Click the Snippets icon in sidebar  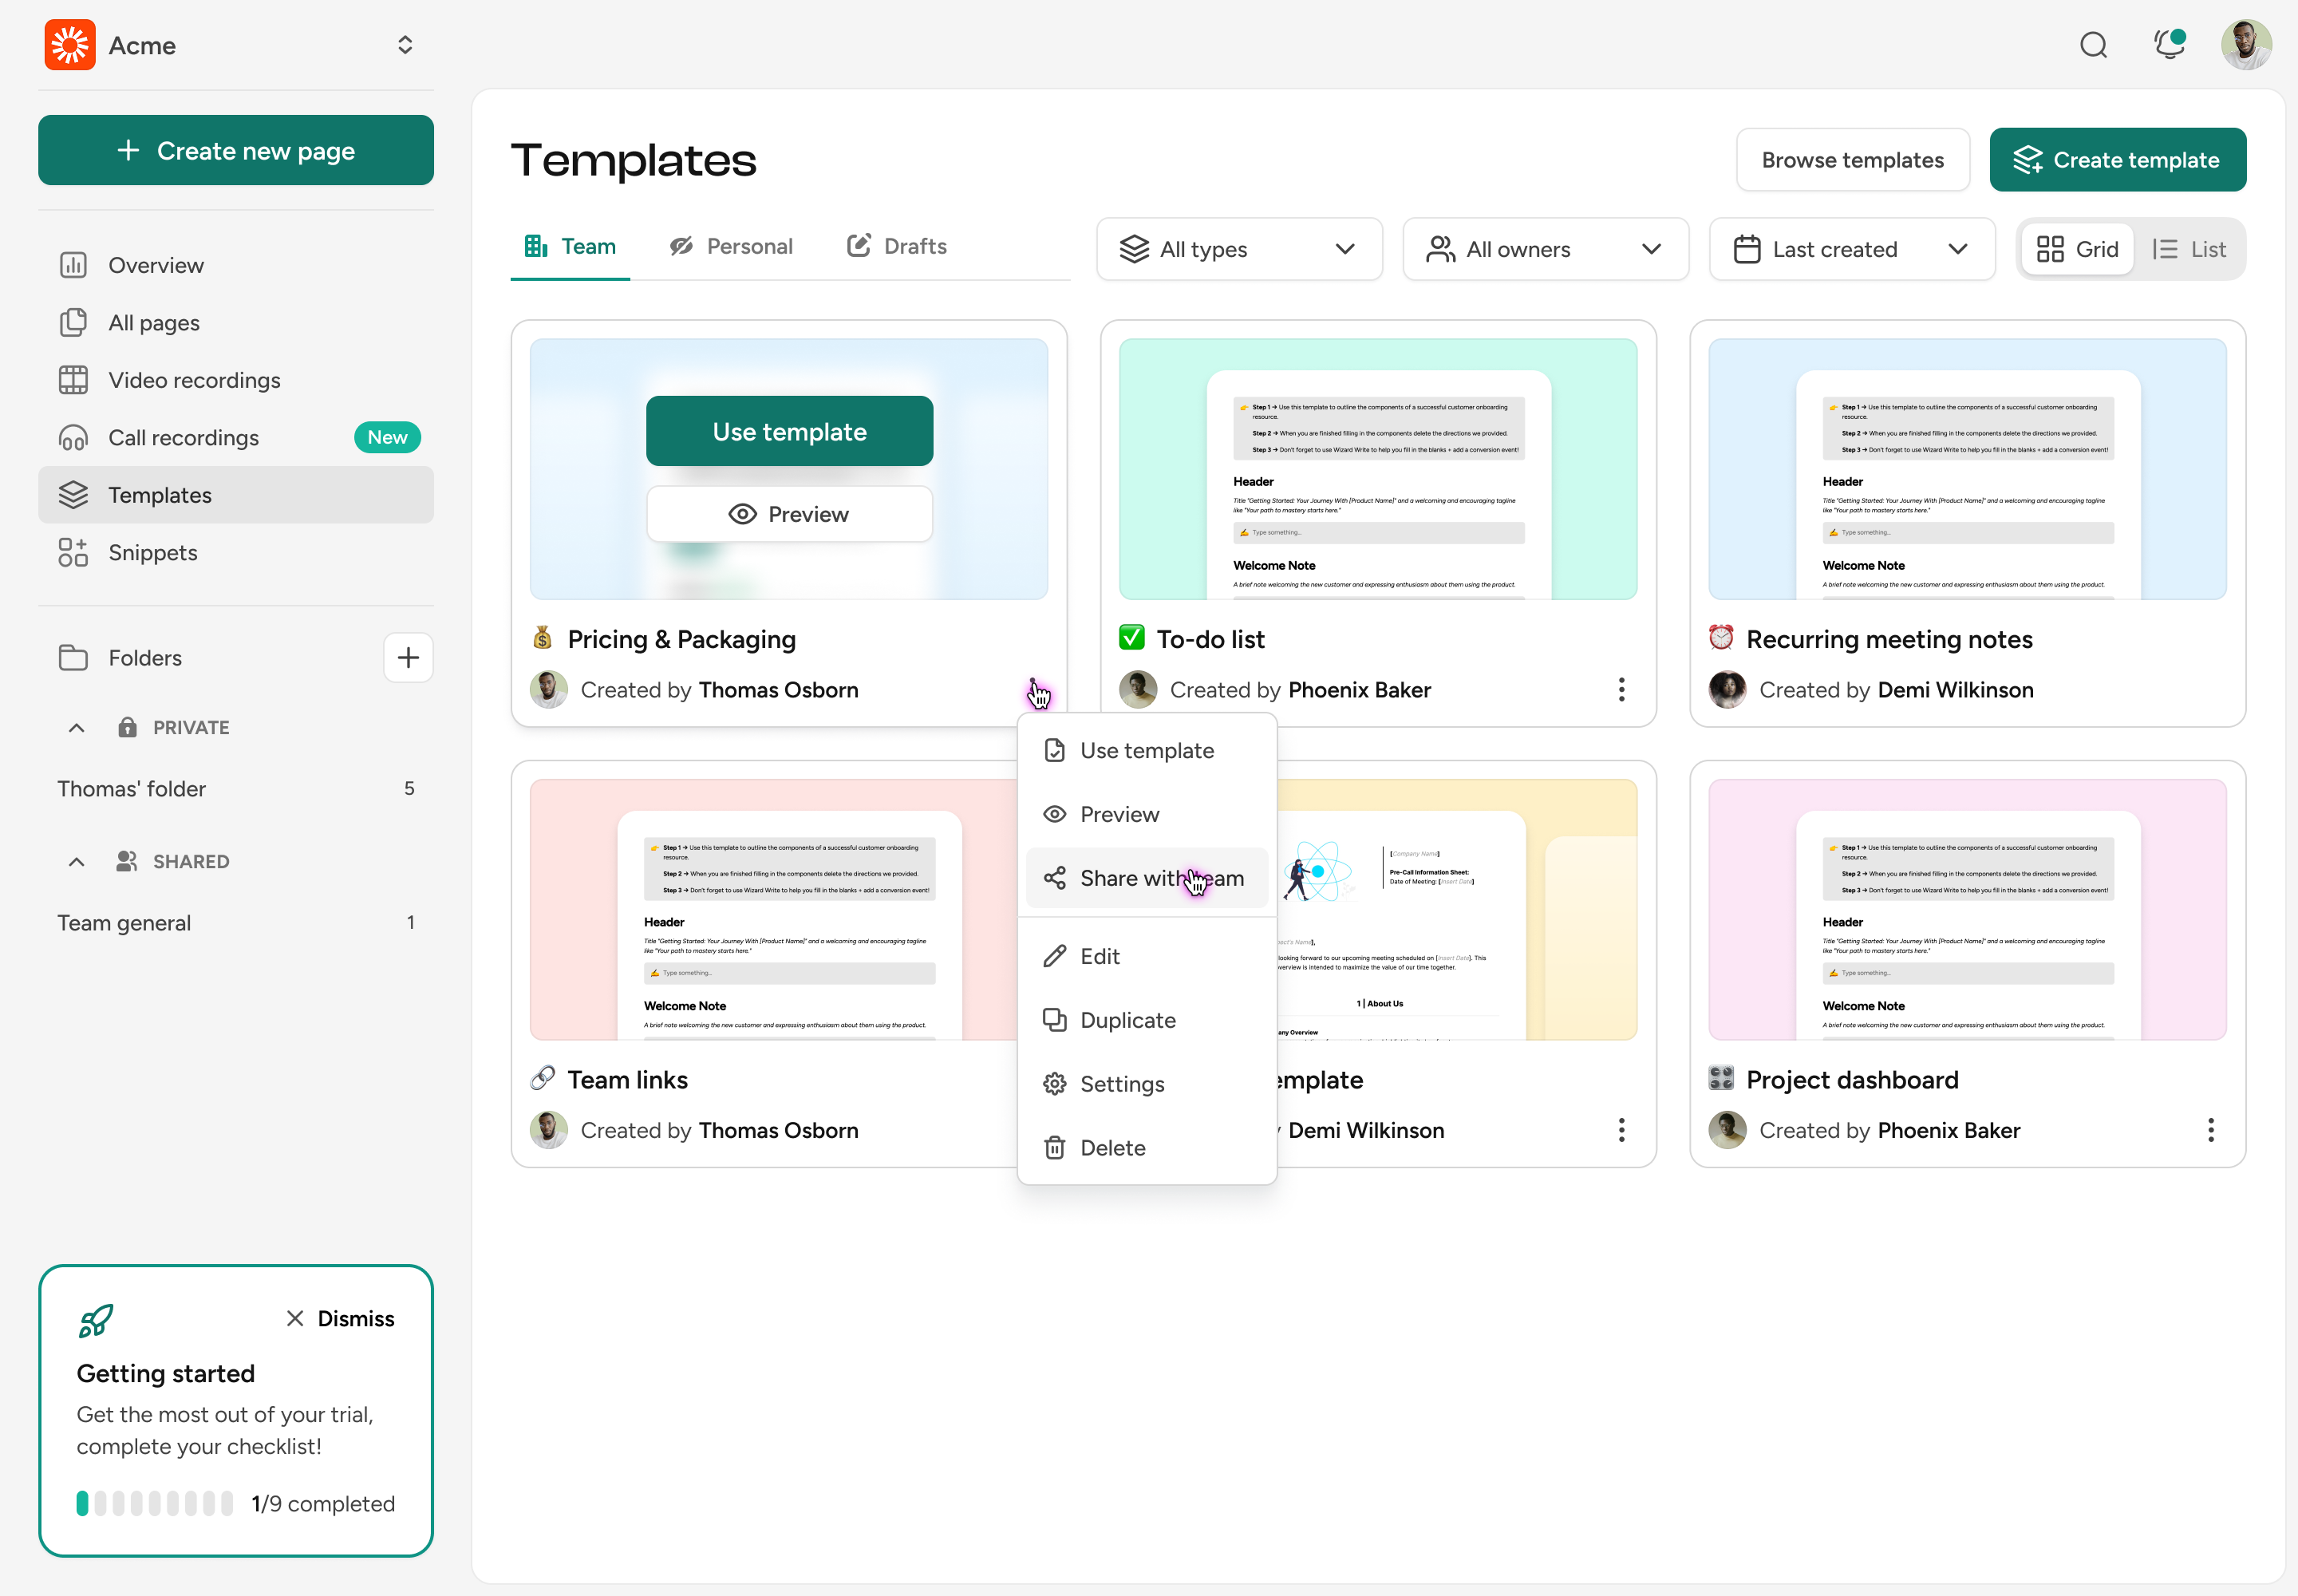[73, 553]
